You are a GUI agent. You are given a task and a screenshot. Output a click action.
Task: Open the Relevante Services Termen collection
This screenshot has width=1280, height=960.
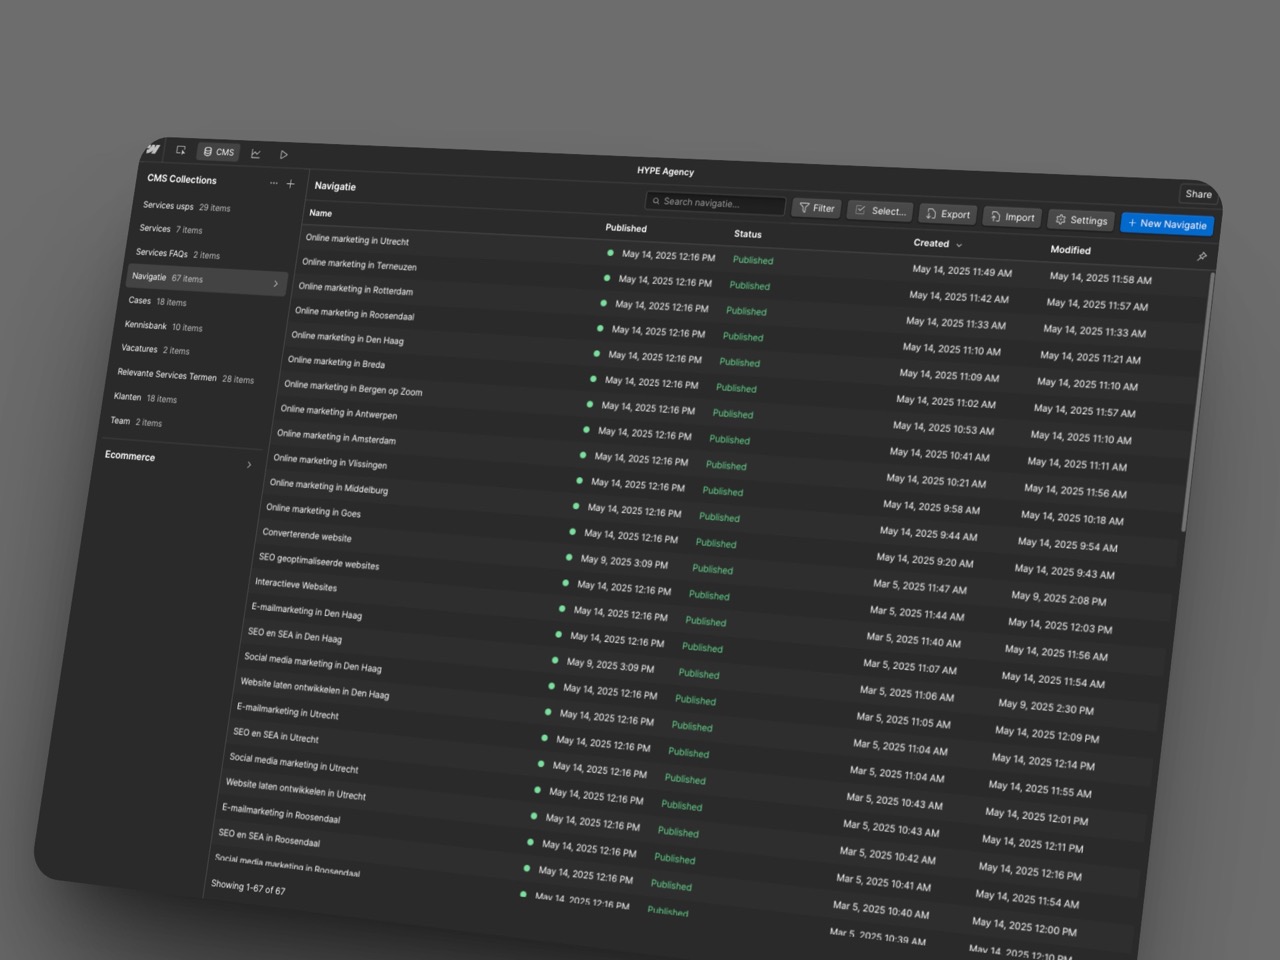point(185,377)
